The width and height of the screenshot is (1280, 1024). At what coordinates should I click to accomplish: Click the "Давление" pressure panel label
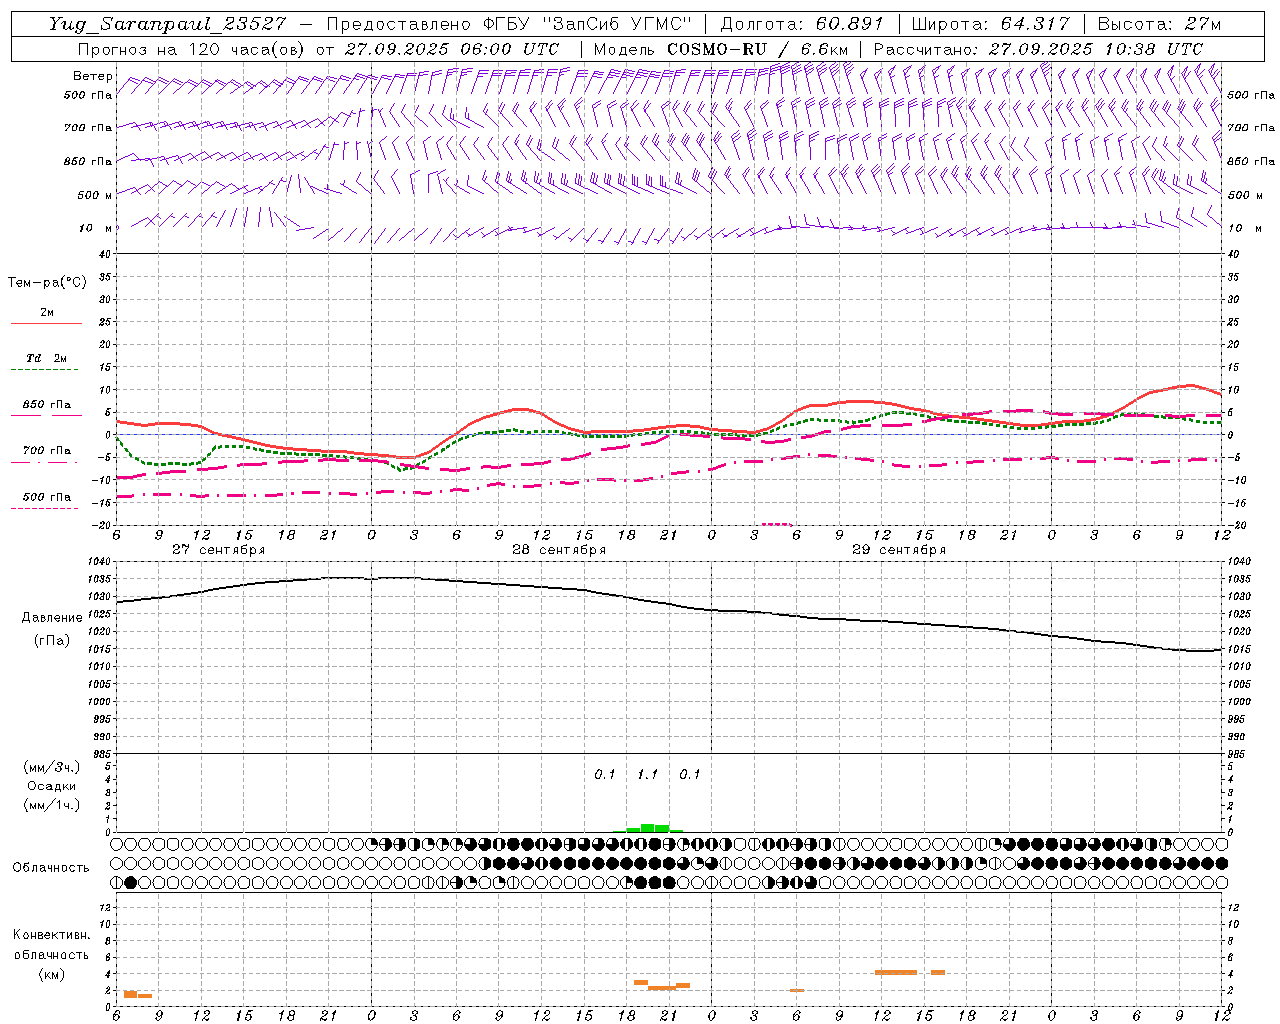click(52, 618)
